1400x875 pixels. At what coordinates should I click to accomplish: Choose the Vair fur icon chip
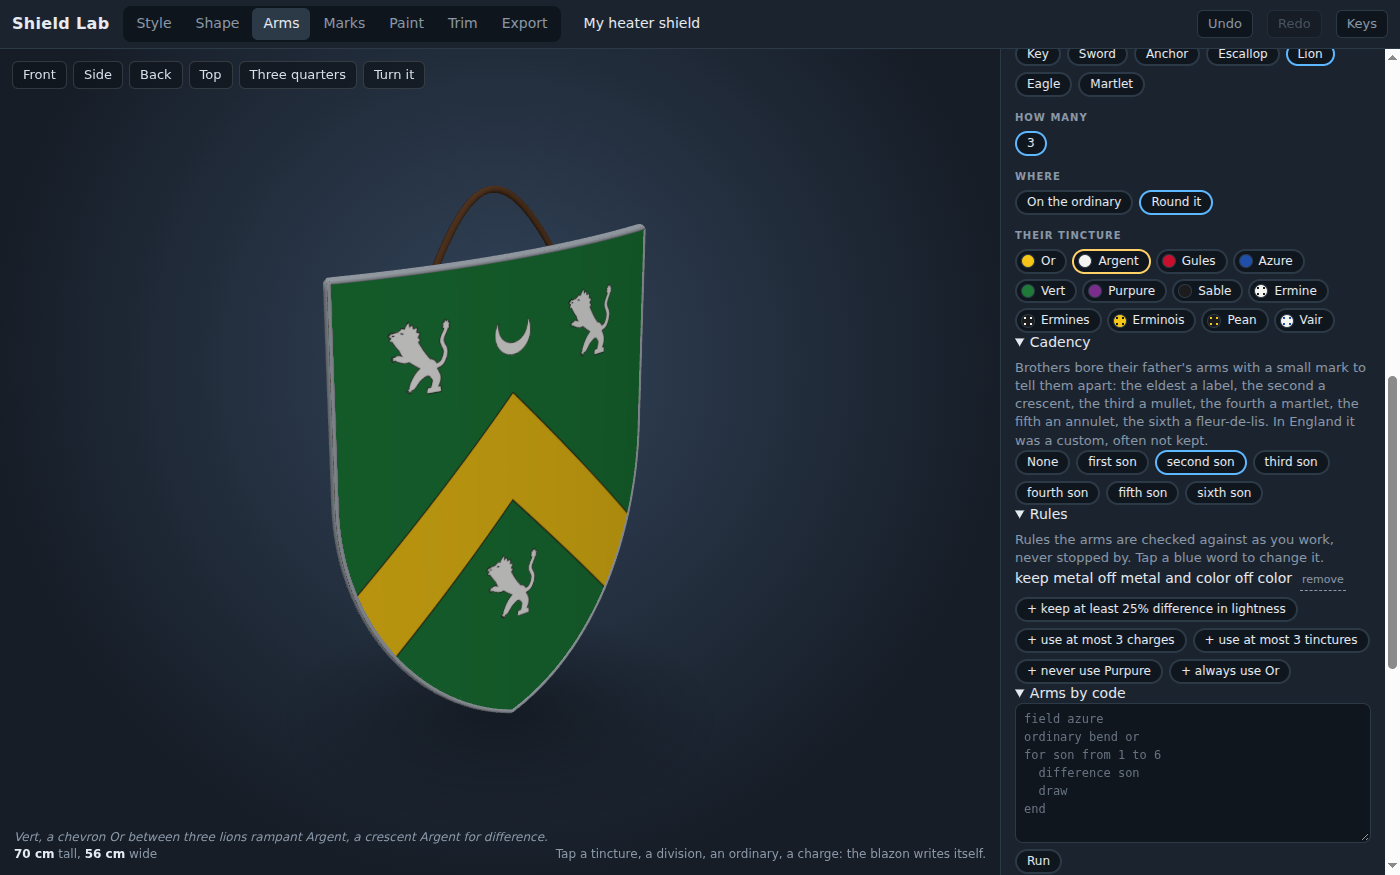pos(1304,320)
